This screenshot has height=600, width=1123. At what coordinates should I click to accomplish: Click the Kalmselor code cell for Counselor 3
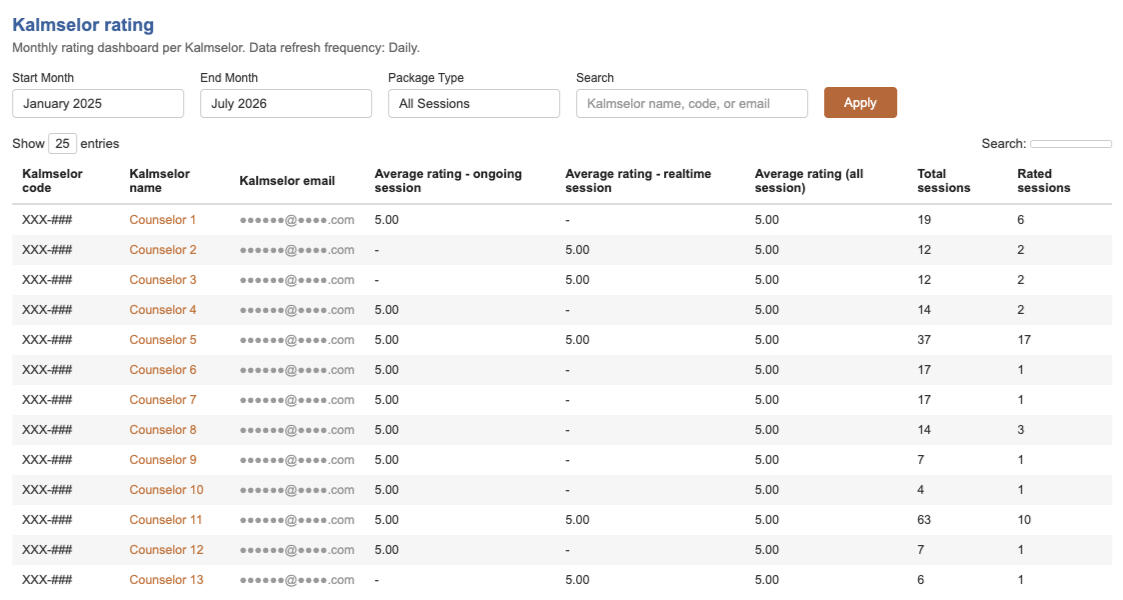pyautogui.click(x=47, y=280)
